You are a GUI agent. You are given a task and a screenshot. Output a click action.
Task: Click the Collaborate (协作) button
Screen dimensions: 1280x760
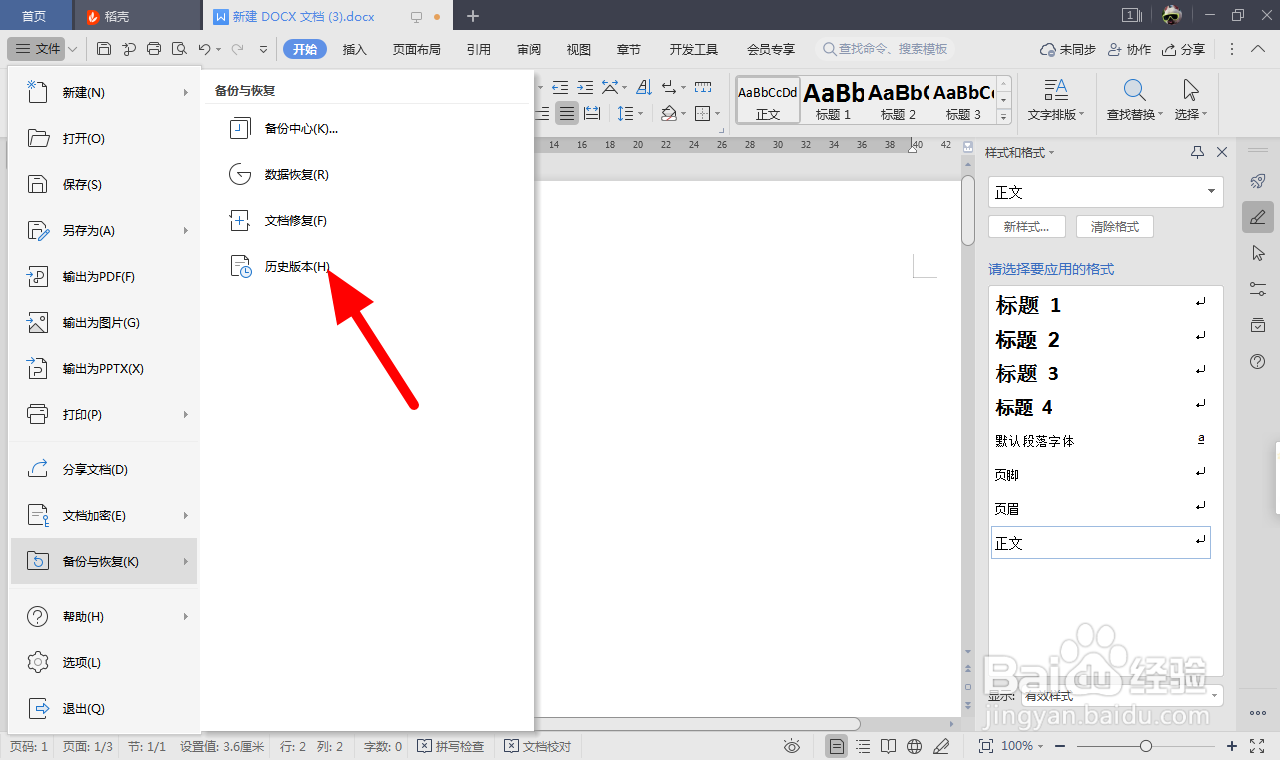[x=1130, y=49]
